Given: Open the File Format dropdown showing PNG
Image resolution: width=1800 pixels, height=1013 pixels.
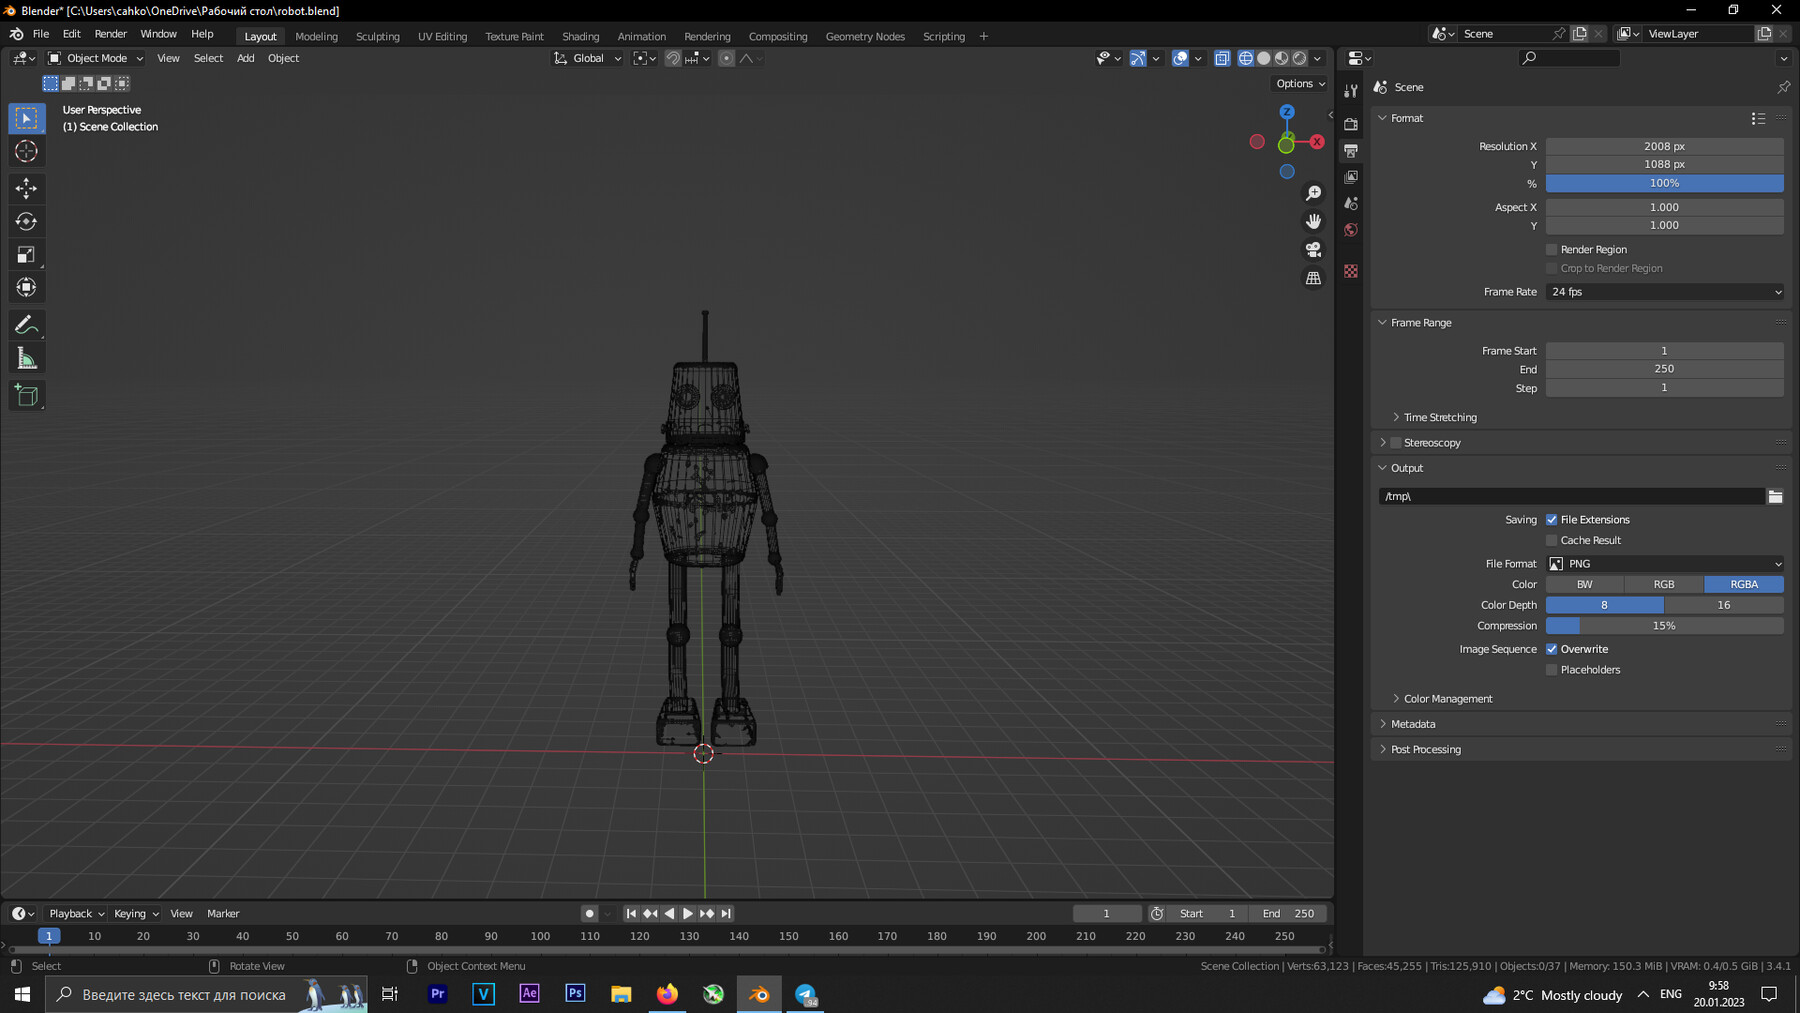Looking at the screenshot, I should pyautogui.click(x=1663, y=563).
